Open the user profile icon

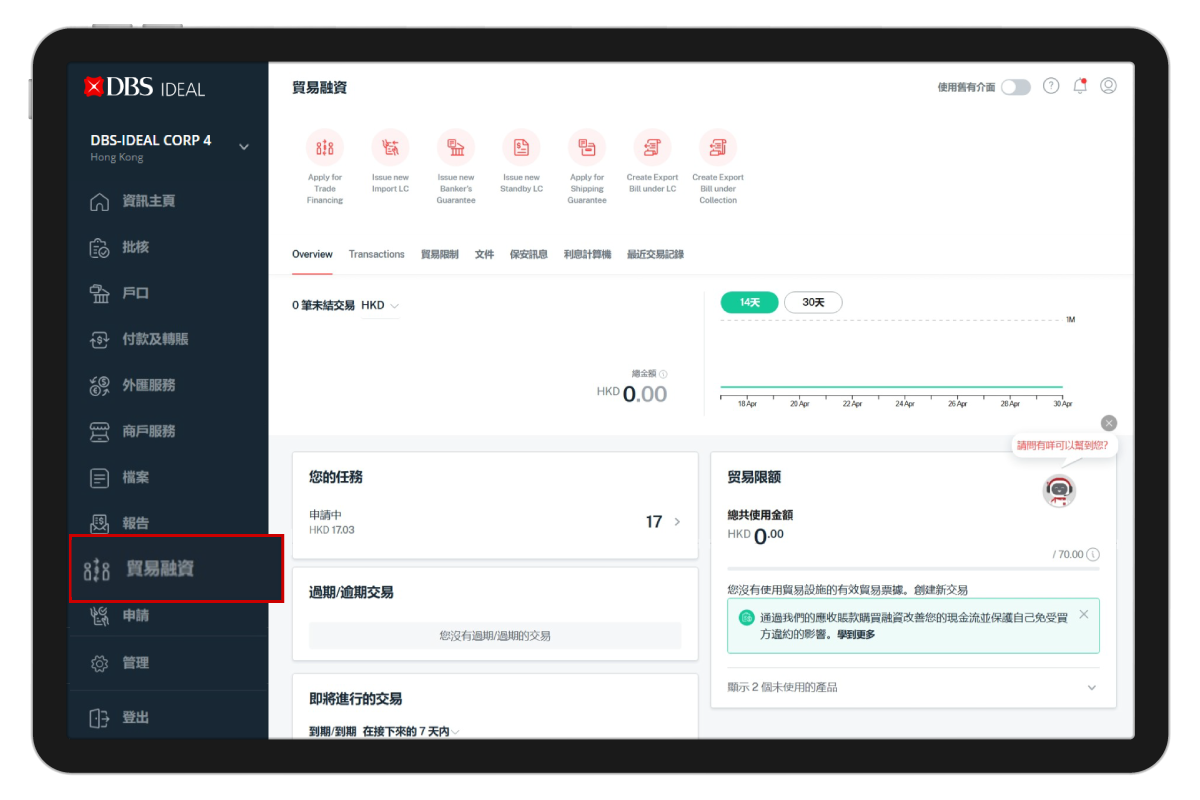[x=1108, y=86]
